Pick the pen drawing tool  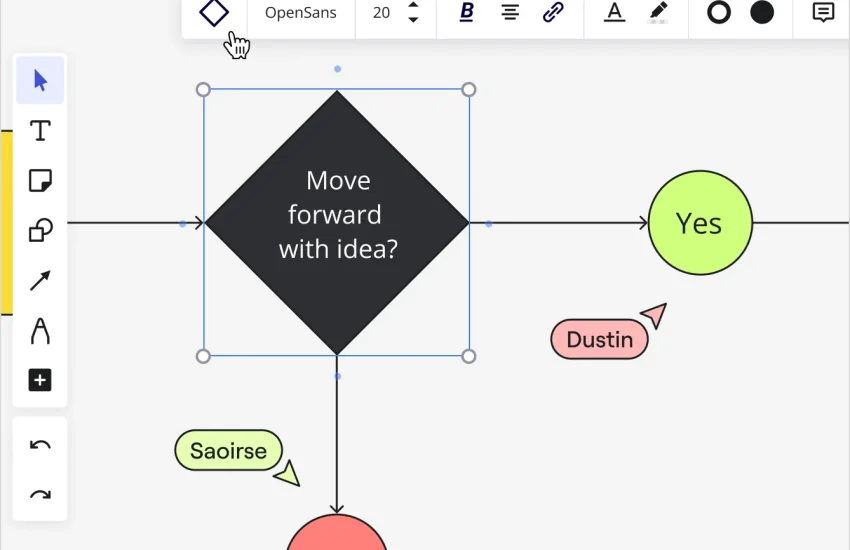click(40, 330)
